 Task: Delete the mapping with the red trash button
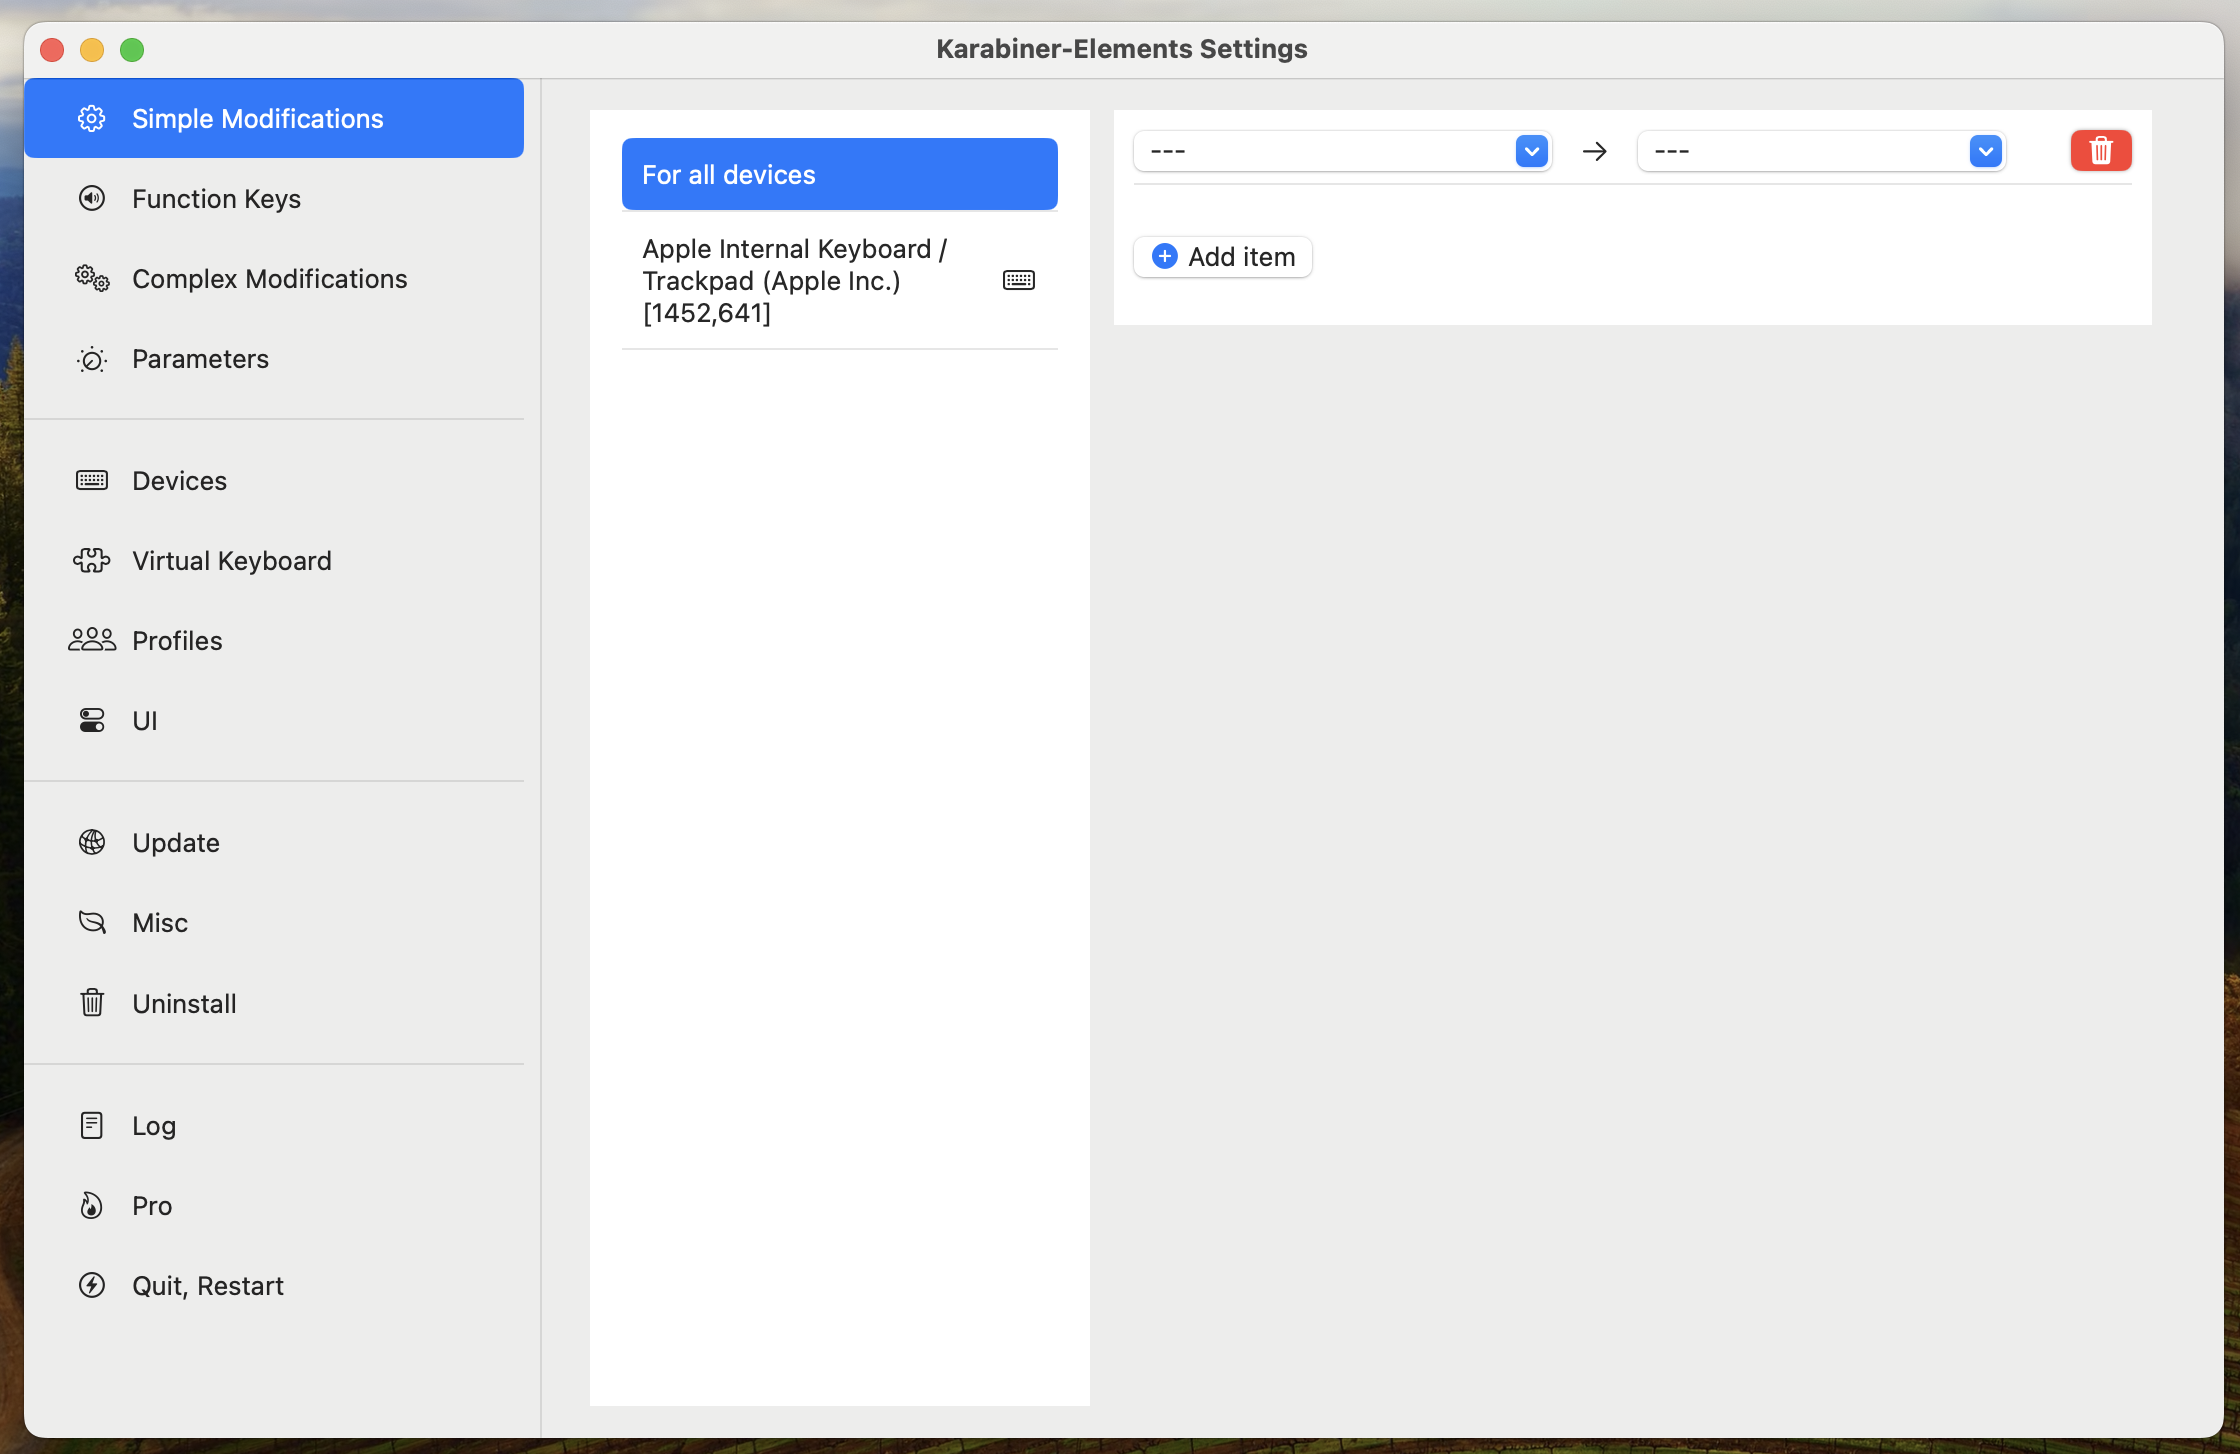(2101, 150)
